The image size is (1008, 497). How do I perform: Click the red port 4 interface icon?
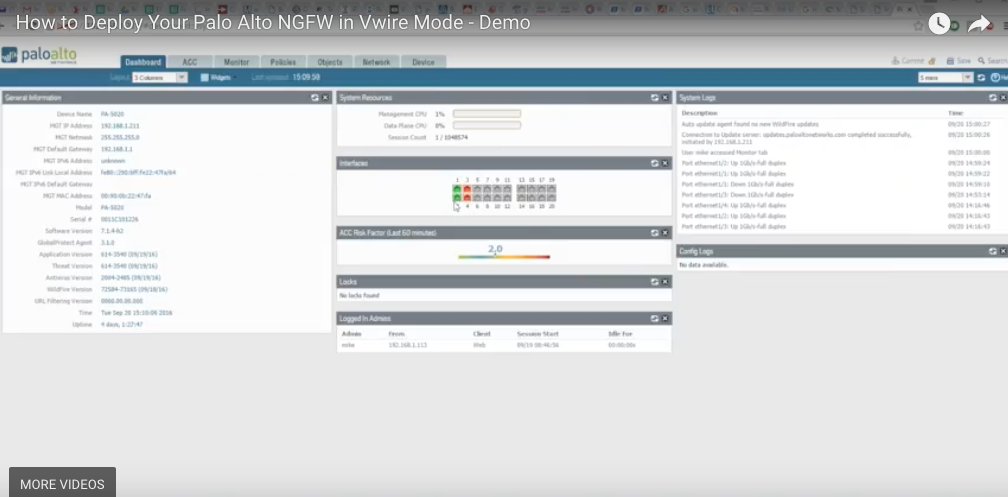[x=467, y=197]
